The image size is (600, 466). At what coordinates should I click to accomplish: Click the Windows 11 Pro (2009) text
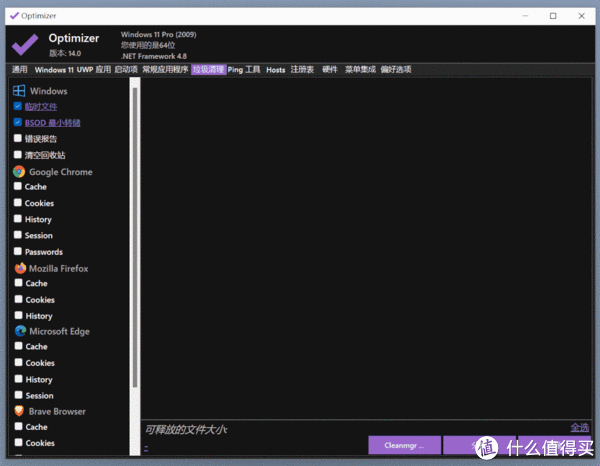pyautogui.click(x=158, y=34)
